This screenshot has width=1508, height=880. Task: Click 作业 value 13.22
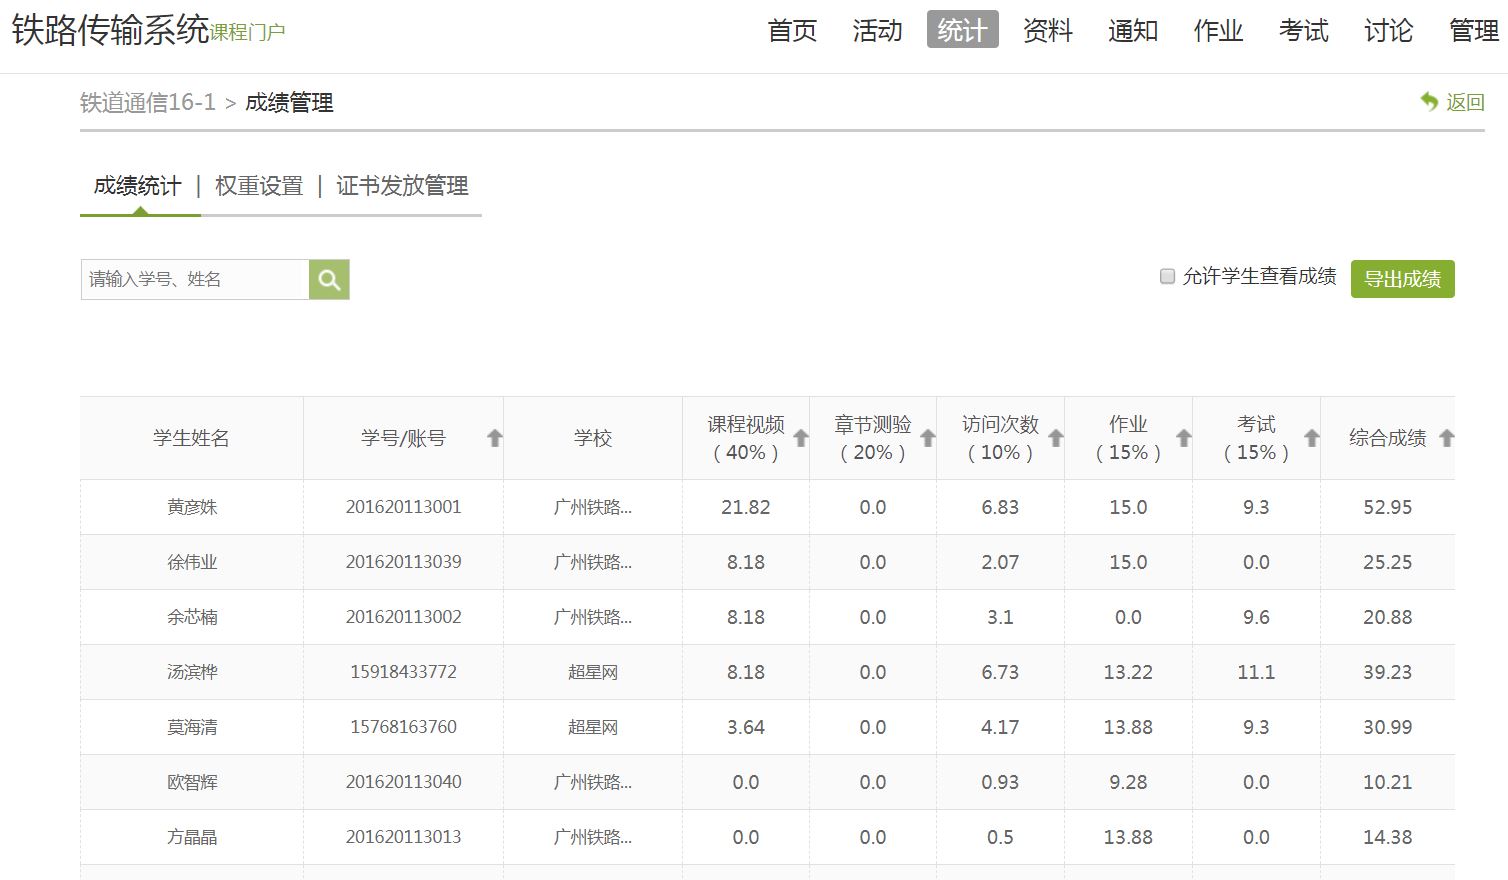pyautogui.click(x=1128, y=672)
